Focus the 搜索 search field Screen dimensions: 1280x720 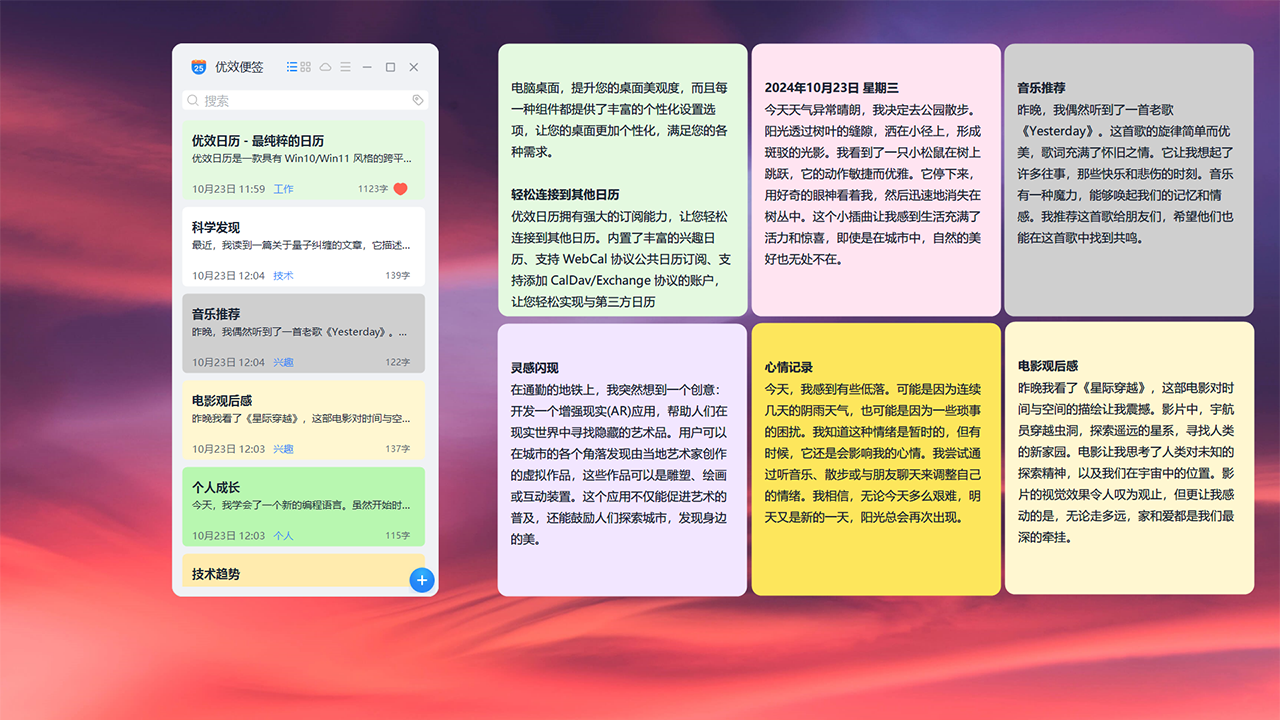click(300, 101)
